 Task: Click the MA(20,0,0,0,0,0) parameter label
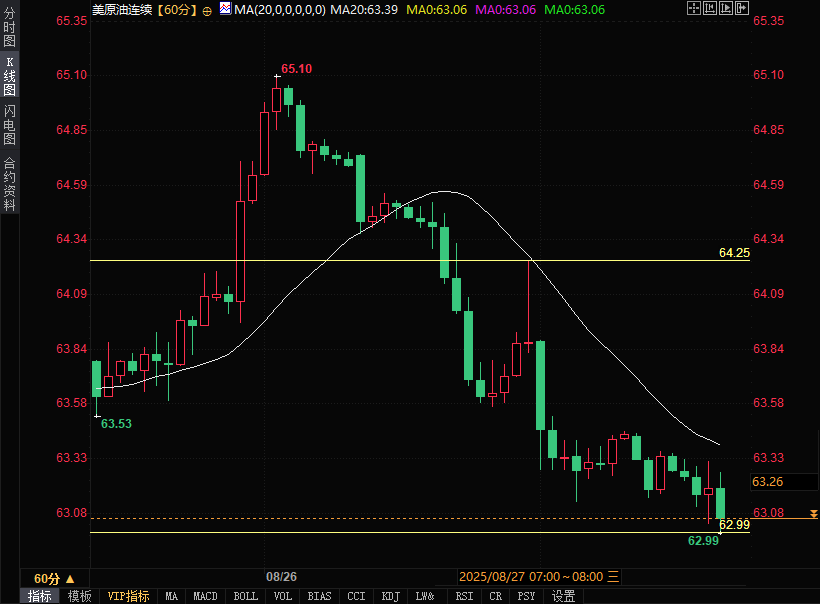pyautogui.click(x=280, y=10)
